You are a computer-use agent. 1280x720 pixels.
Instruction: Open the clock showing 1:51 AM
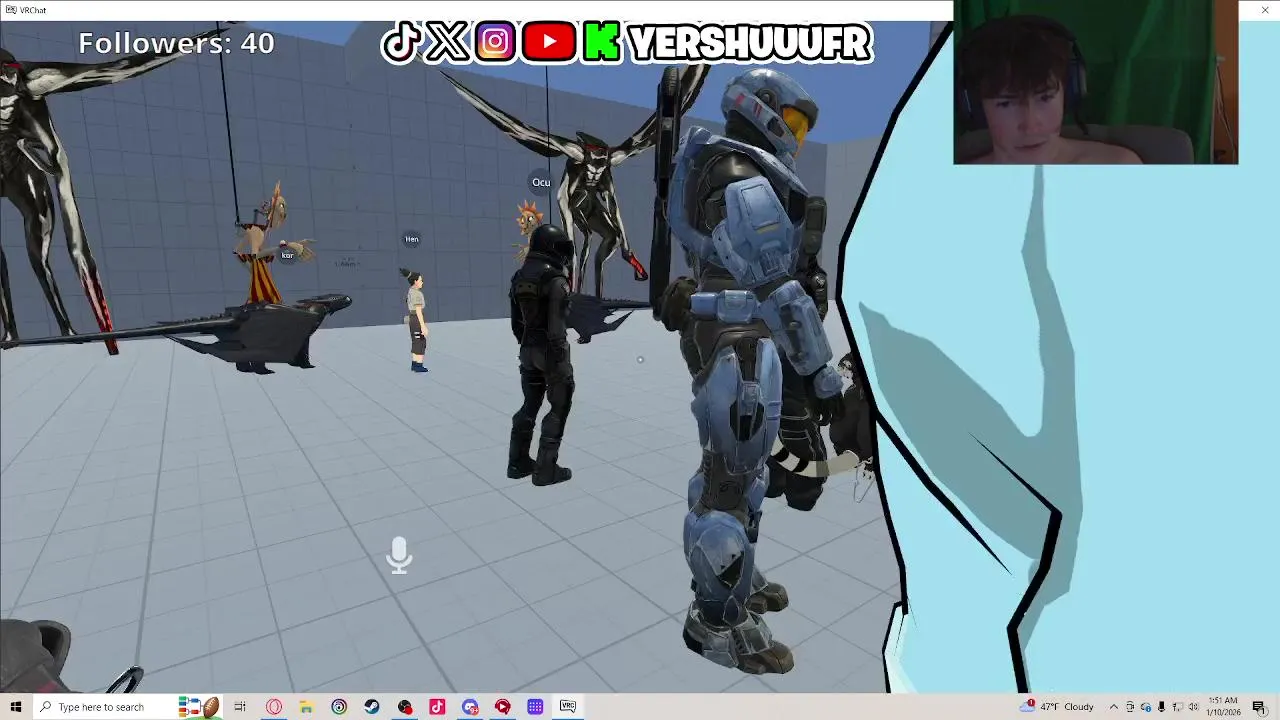point(1223,707)
